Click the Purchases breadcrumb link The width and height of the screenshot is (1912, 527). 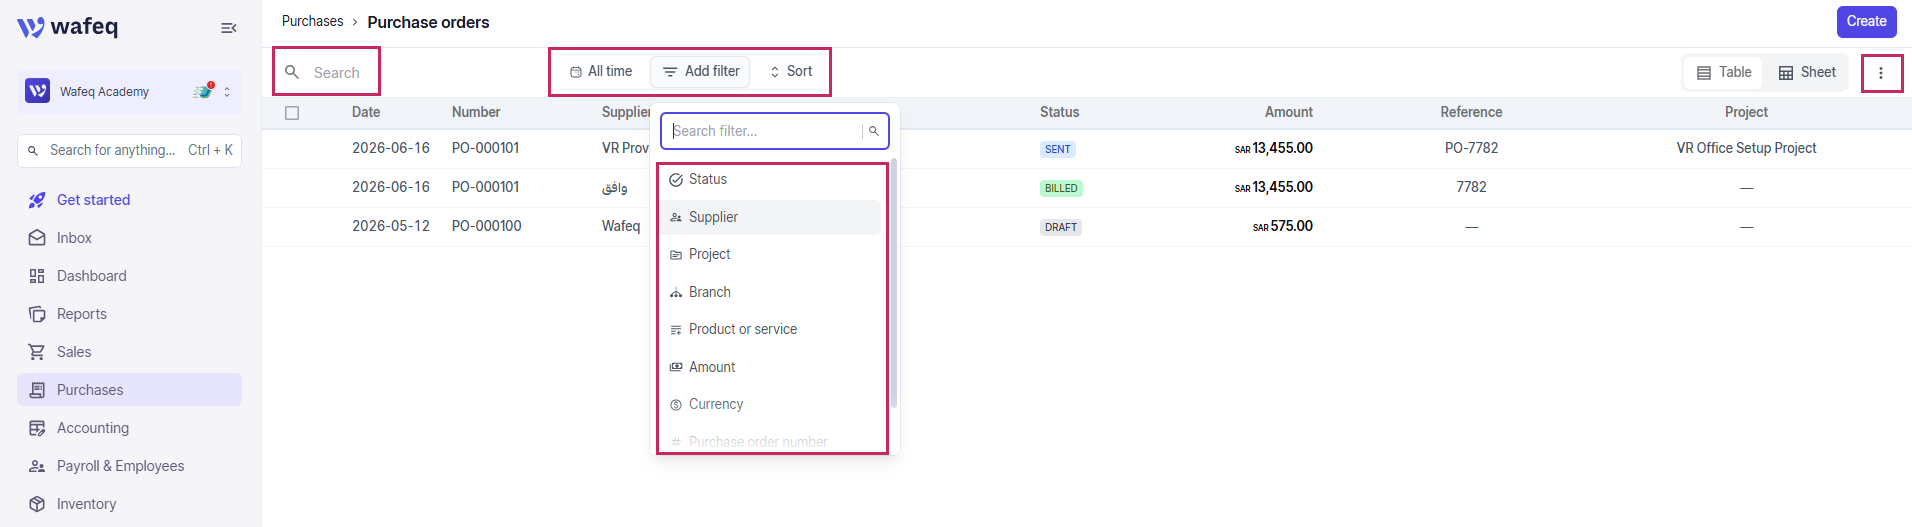coord(312,21)
